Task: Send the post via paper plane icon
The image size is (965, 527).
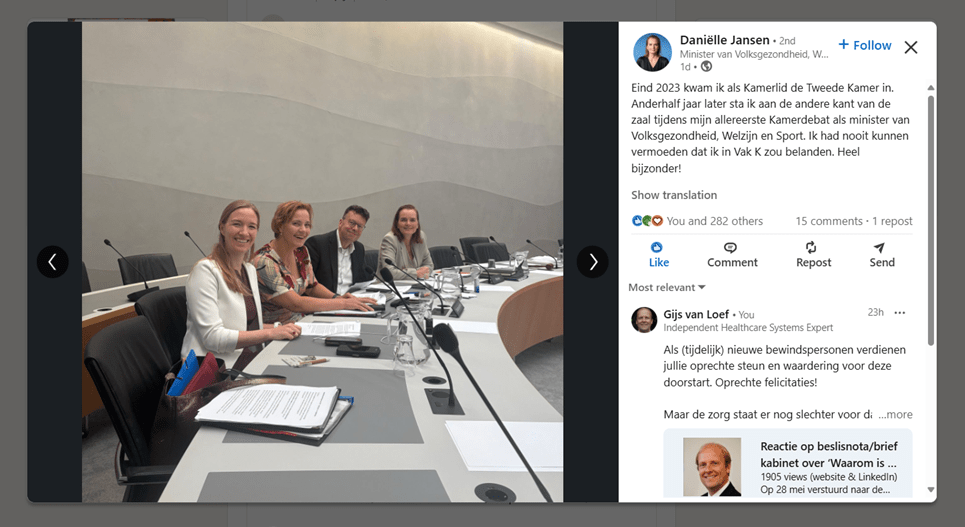Action: click(879, 247)
